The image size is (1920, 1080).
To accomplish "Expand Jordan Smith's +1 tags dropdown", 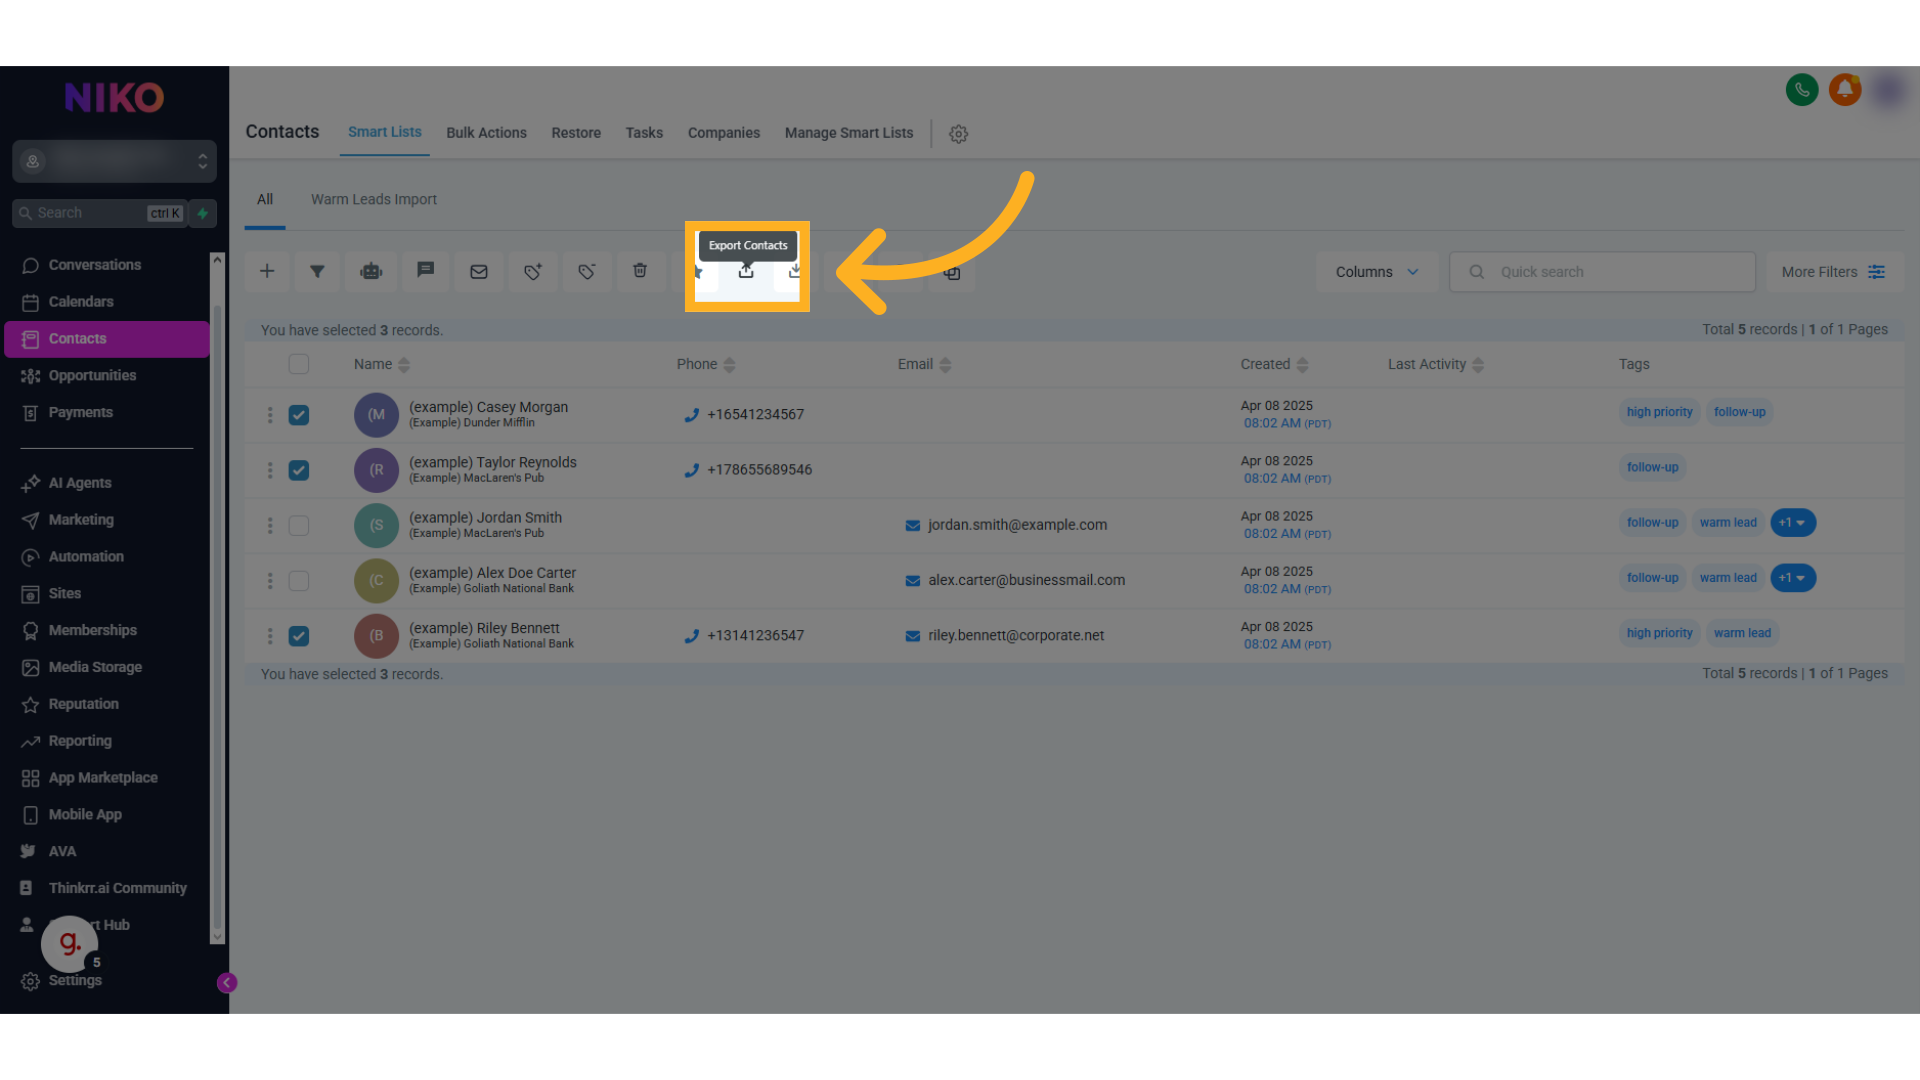I will 1793,523.
